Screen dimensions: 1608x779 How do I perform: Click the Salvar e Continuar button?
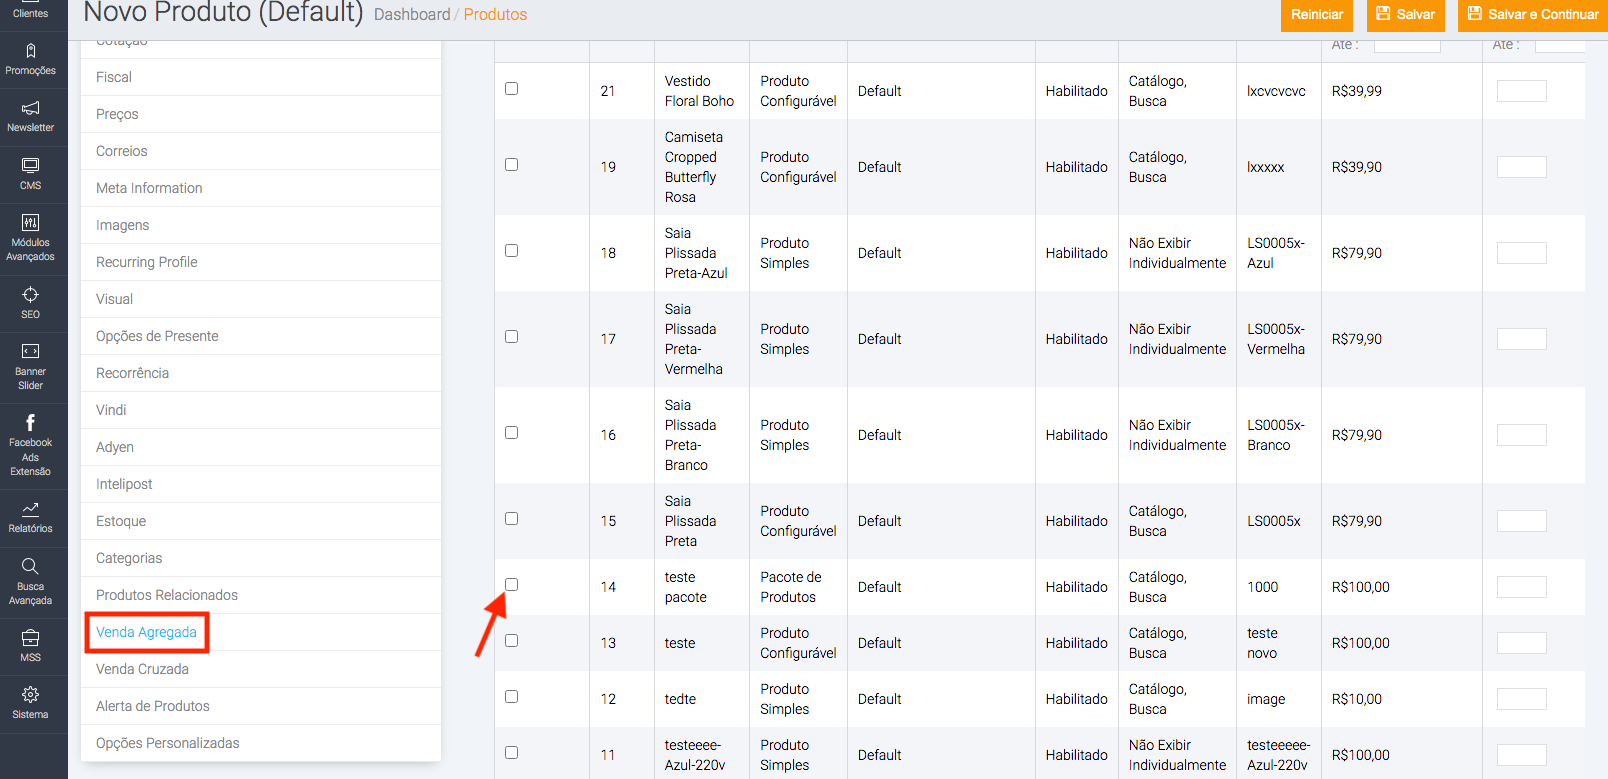point(1533,14)
